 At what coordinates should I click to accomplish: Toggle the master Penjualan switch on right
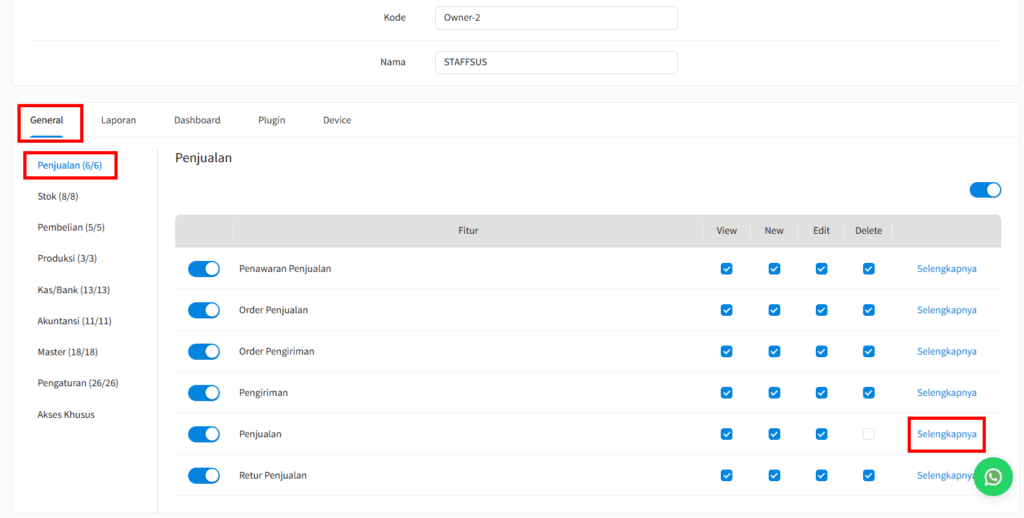[985, 190]
